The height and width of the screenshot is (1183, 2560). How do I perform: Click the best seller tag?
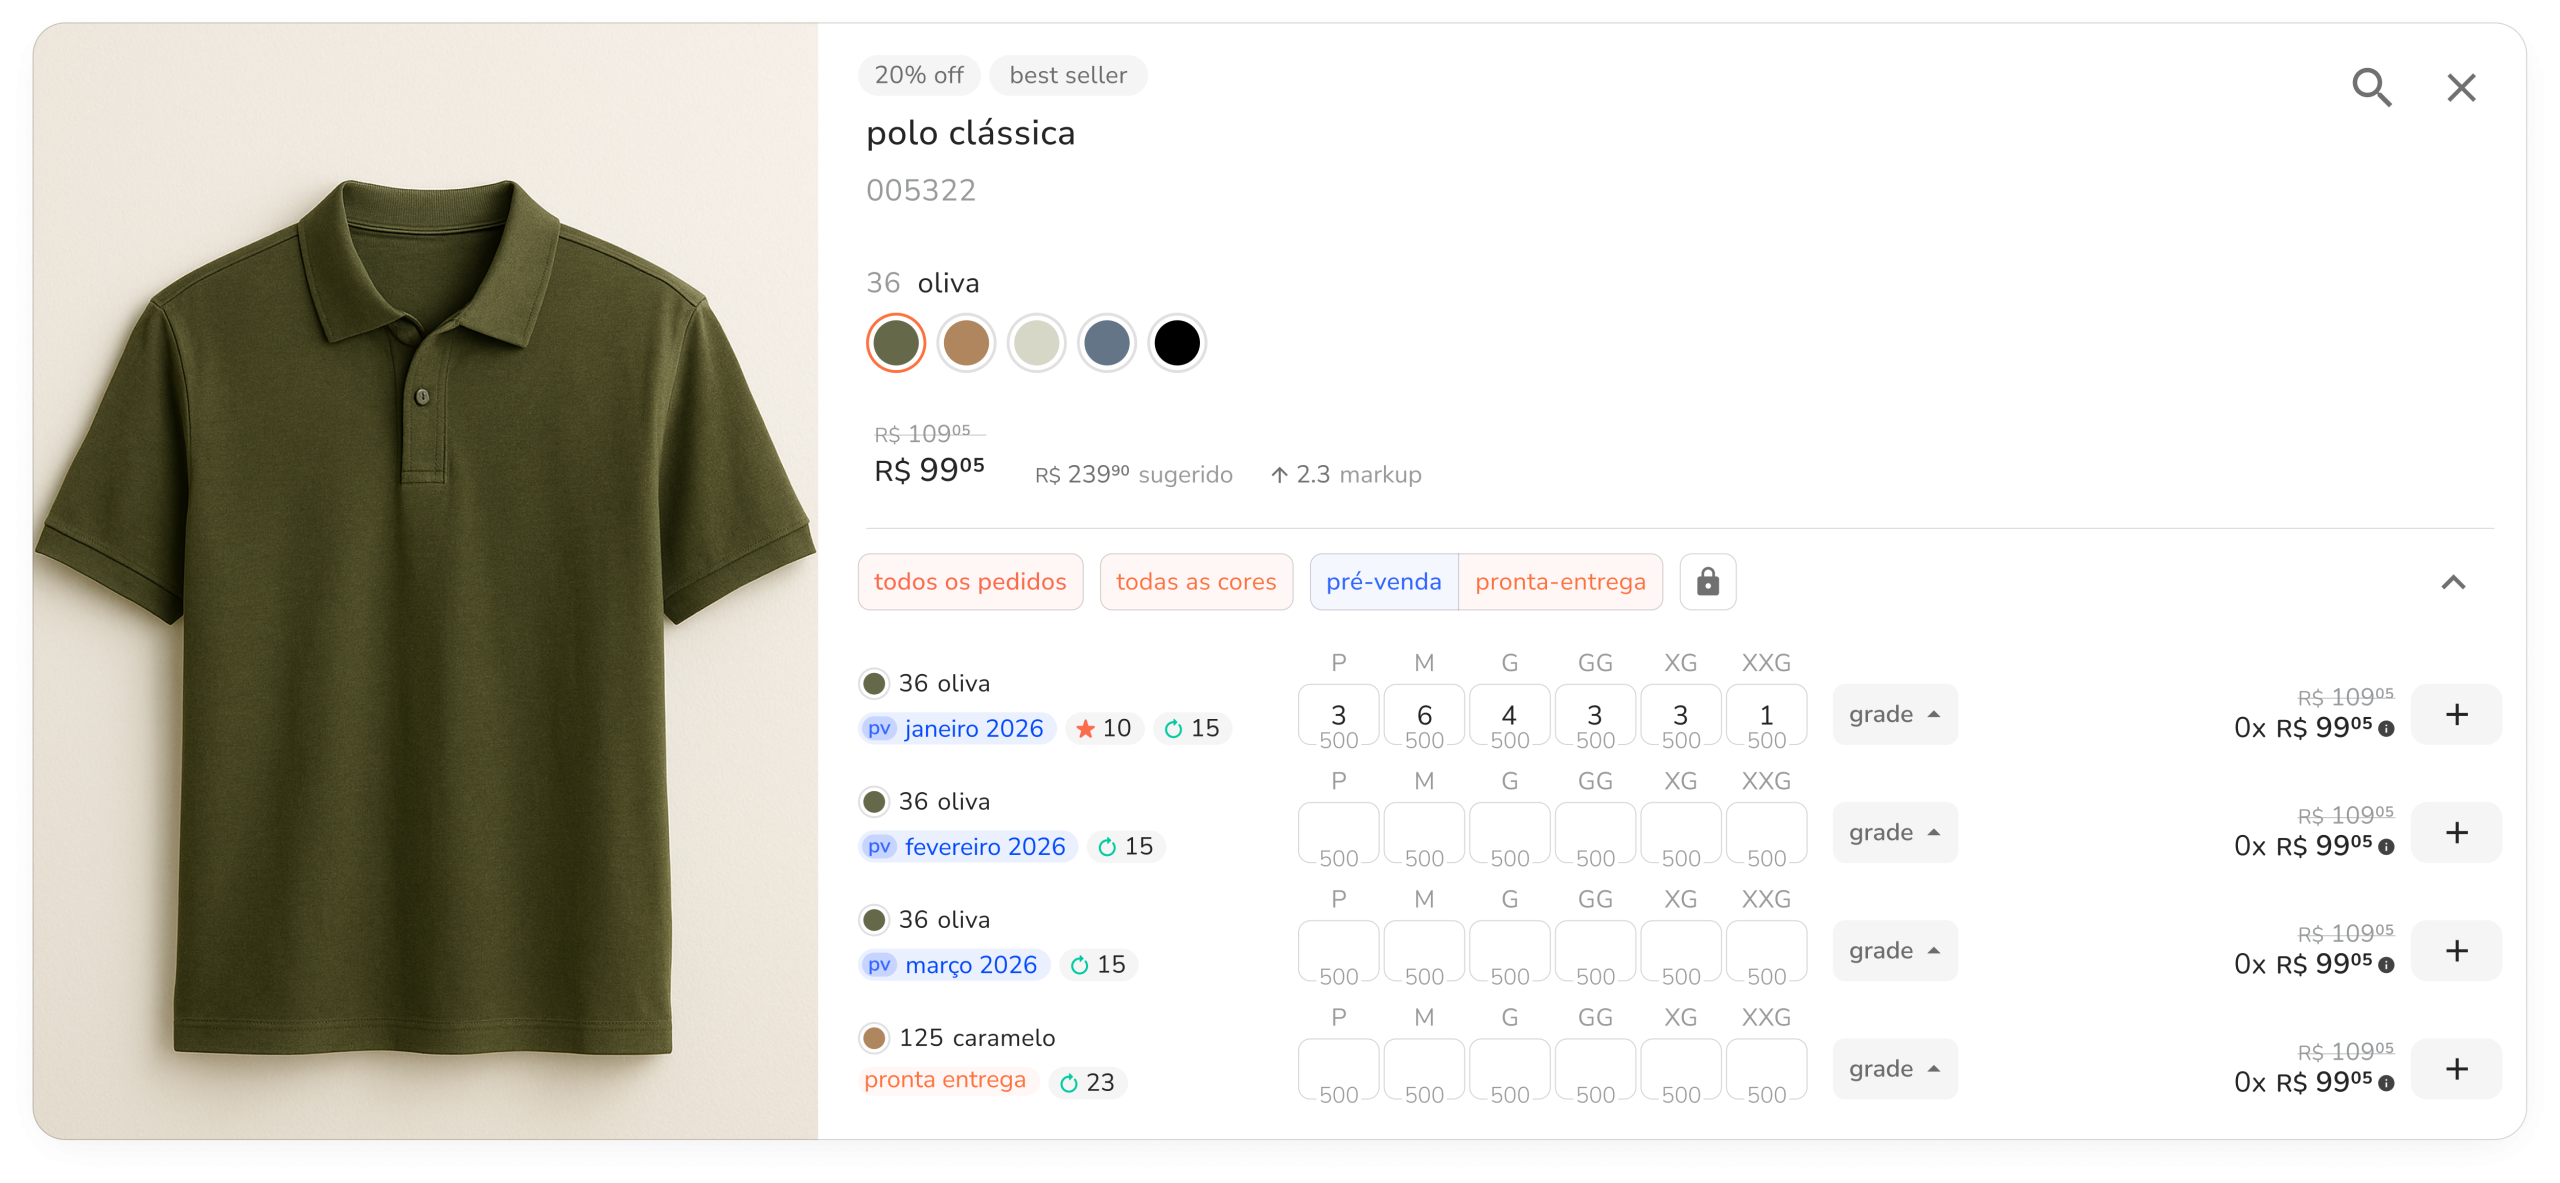tap(1067, 76)
